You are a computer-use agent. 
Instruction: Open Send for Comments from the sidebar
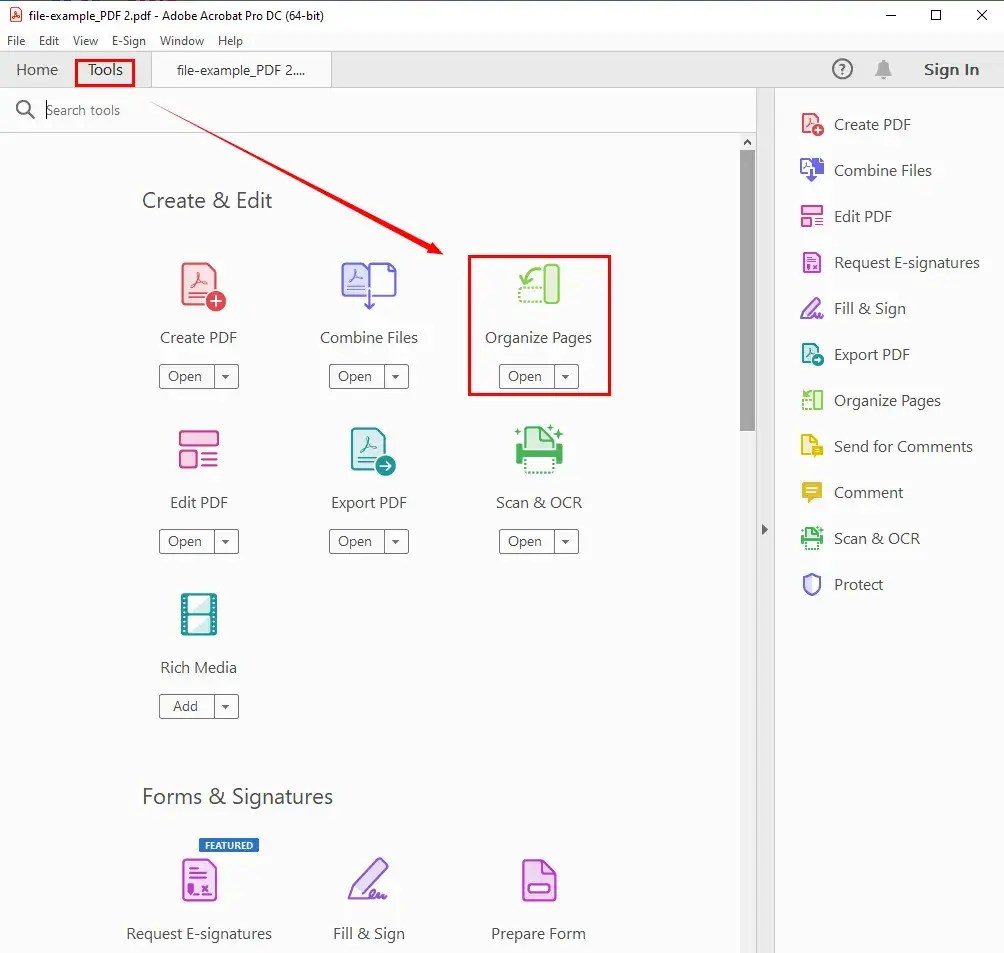pos(902,446)
